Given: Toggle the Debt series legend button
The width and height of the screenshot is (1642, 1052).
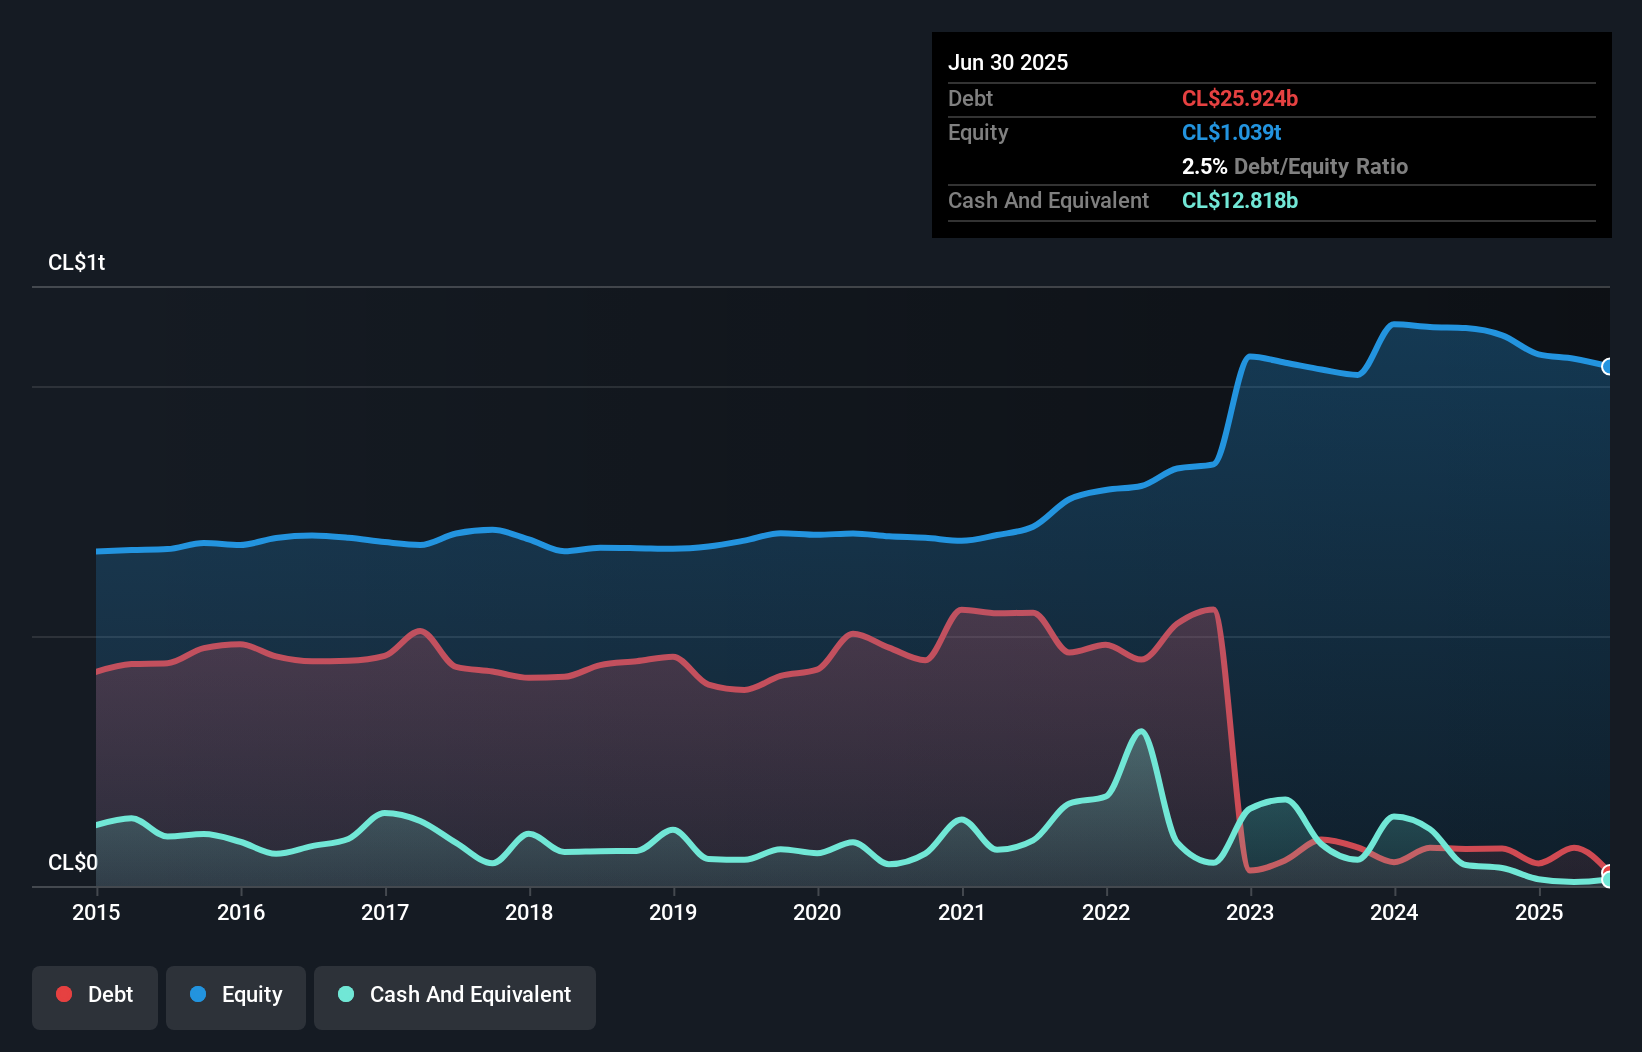Looking at the screenshot, I should coord(95,995).
